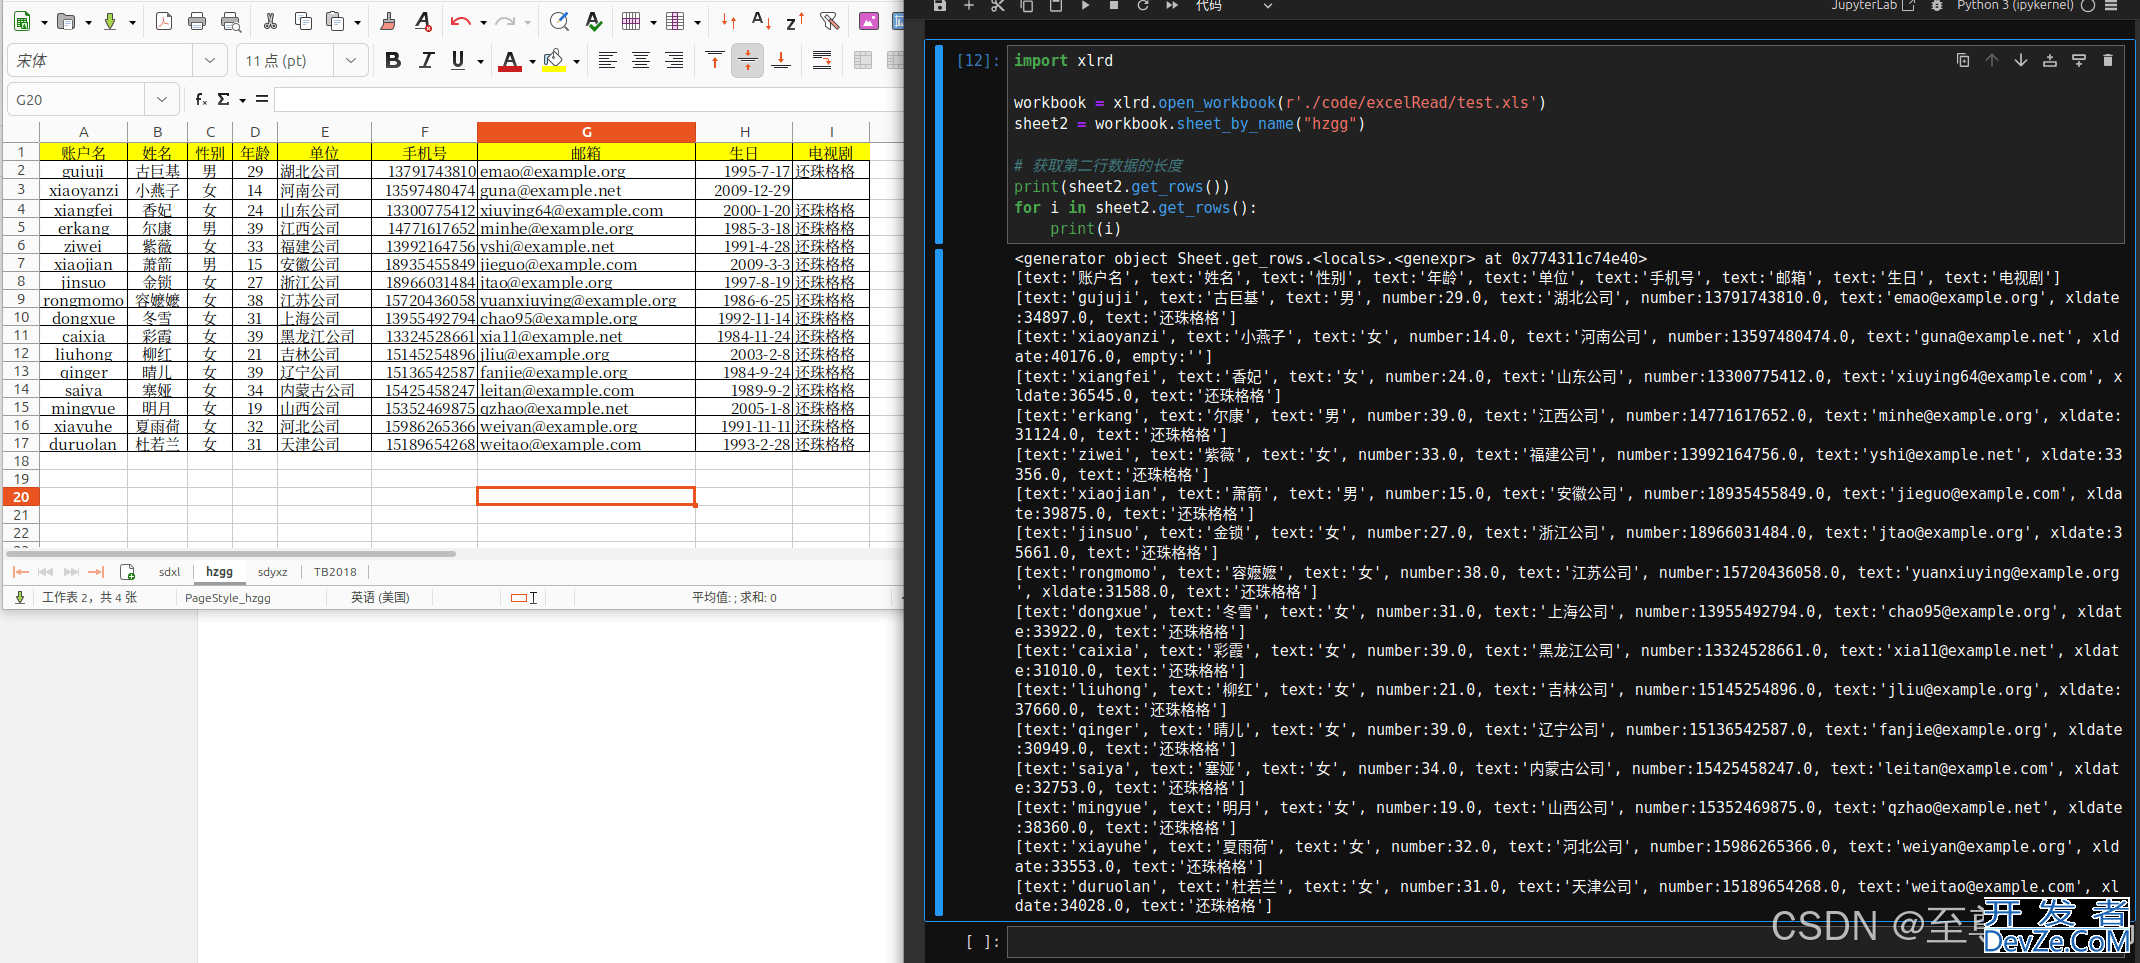Open find and replace
The height and width of the screenshot is (963, 2140).
pyautogui.click(x=560, y=21)
